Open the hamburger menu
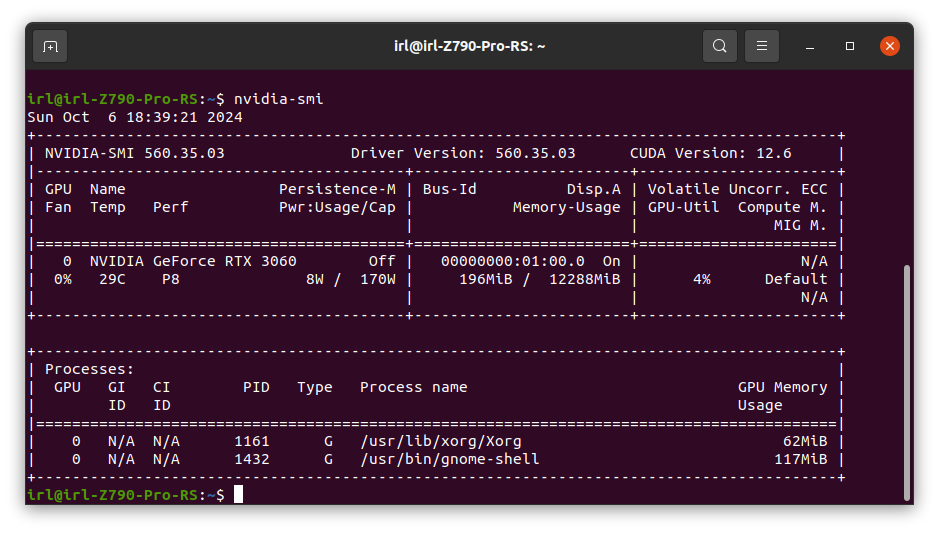Image resolution: width=939 pixels, height=533 pixels. pyautogui.click(x=762, y=46)
